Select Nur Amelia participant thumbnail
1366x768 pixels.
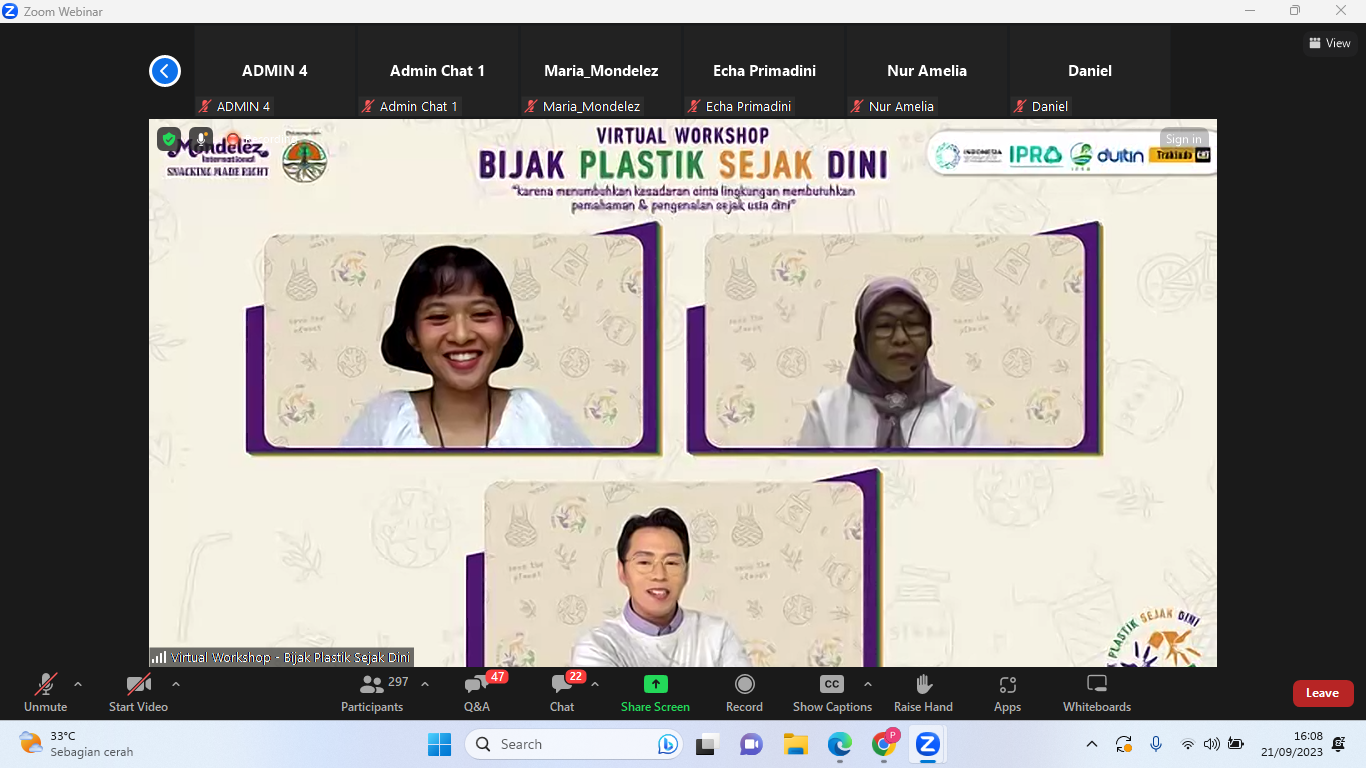click(x=927, y=72)
